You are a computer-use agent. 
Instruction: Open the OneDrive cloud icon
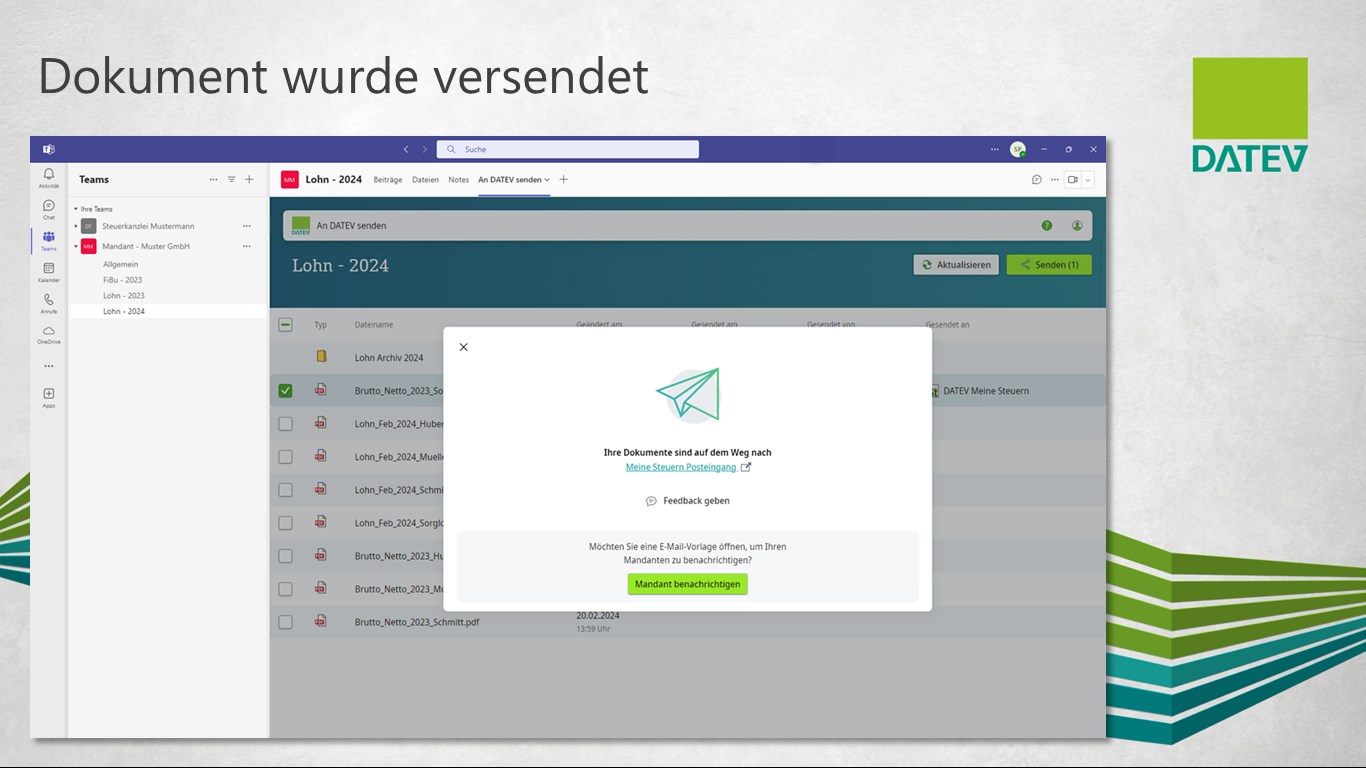coord(49,331)
